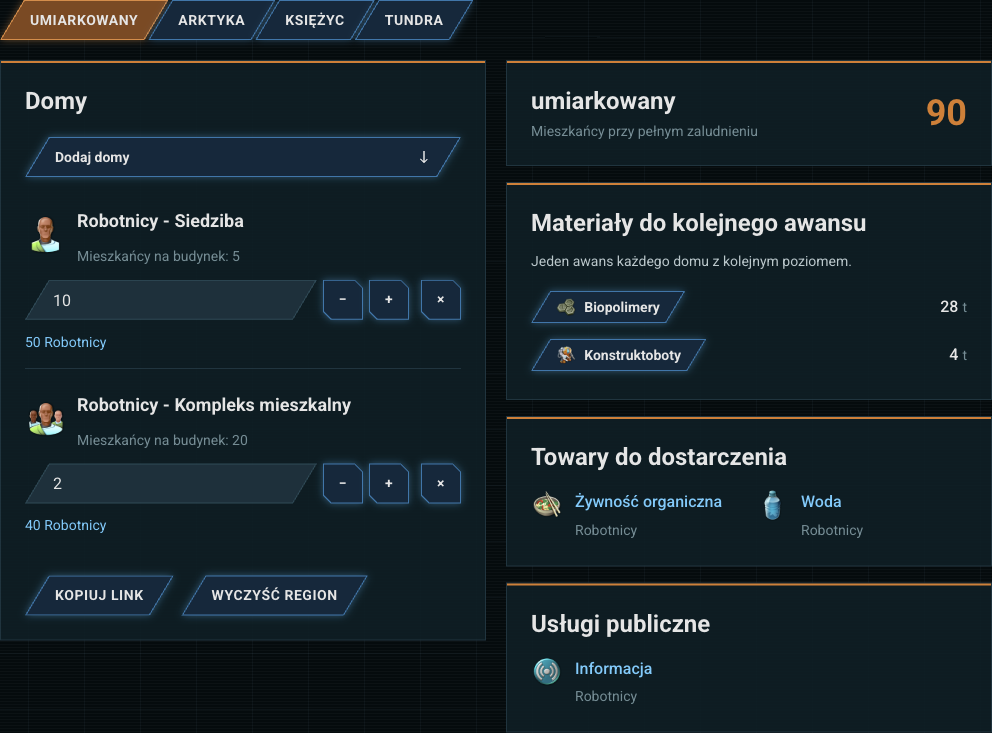
Task: Click the Informacja signal icon
Action: [x=547, y=672]
